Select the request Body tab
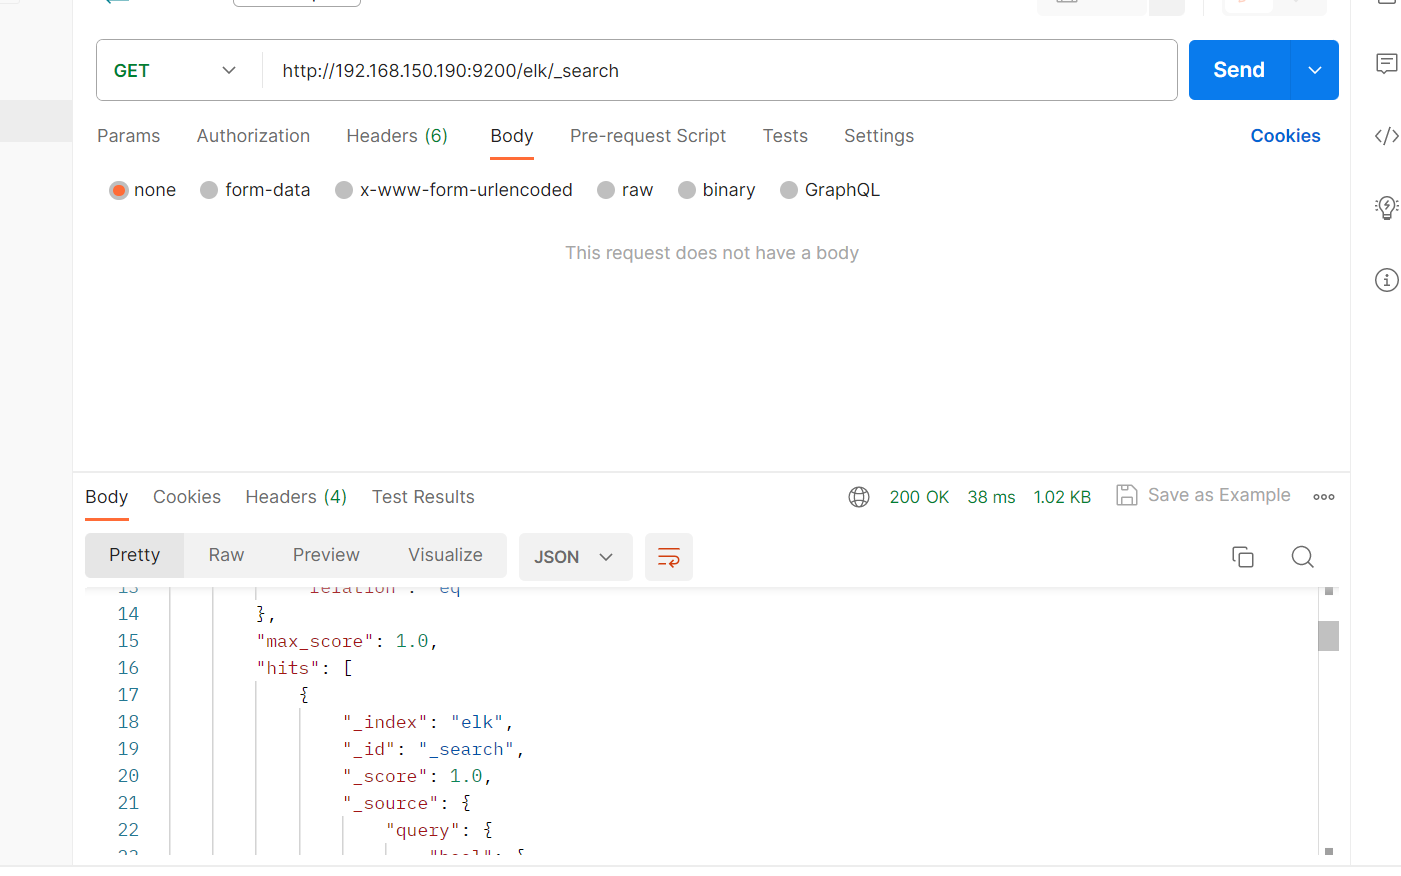 pos(512,136)
